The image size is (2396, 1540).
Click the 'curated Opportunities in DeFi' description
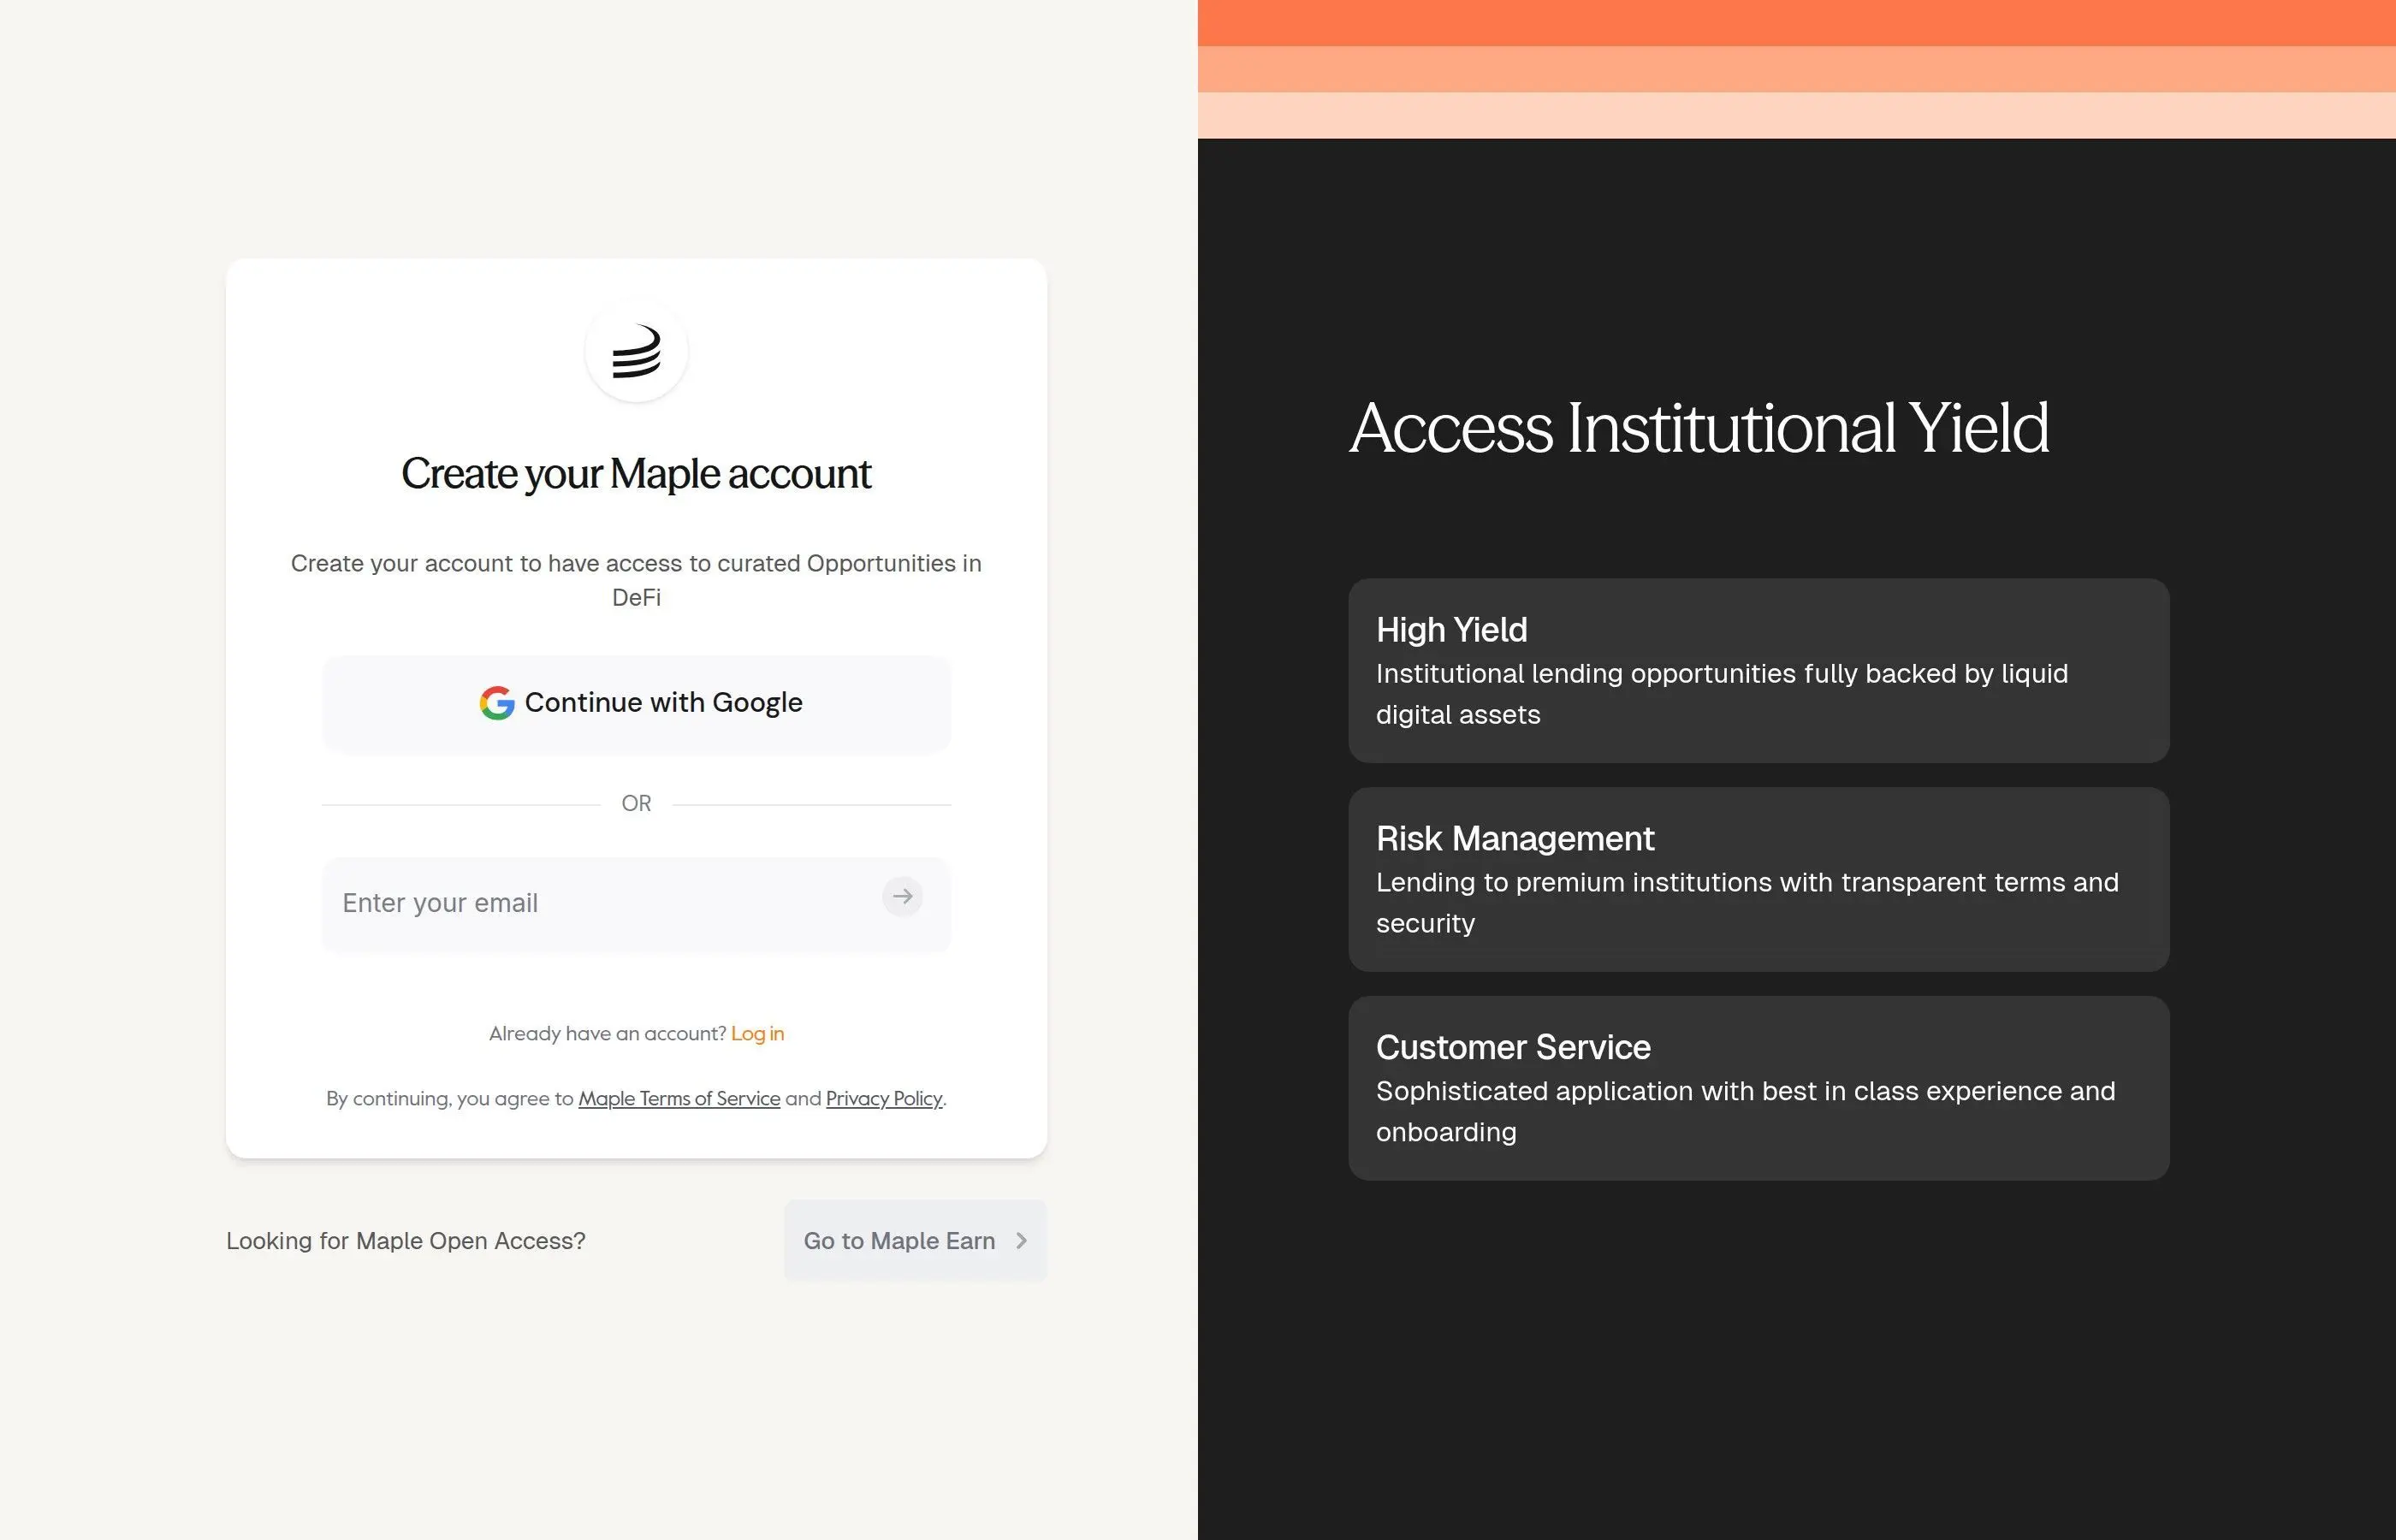click(x=636, y=580)
